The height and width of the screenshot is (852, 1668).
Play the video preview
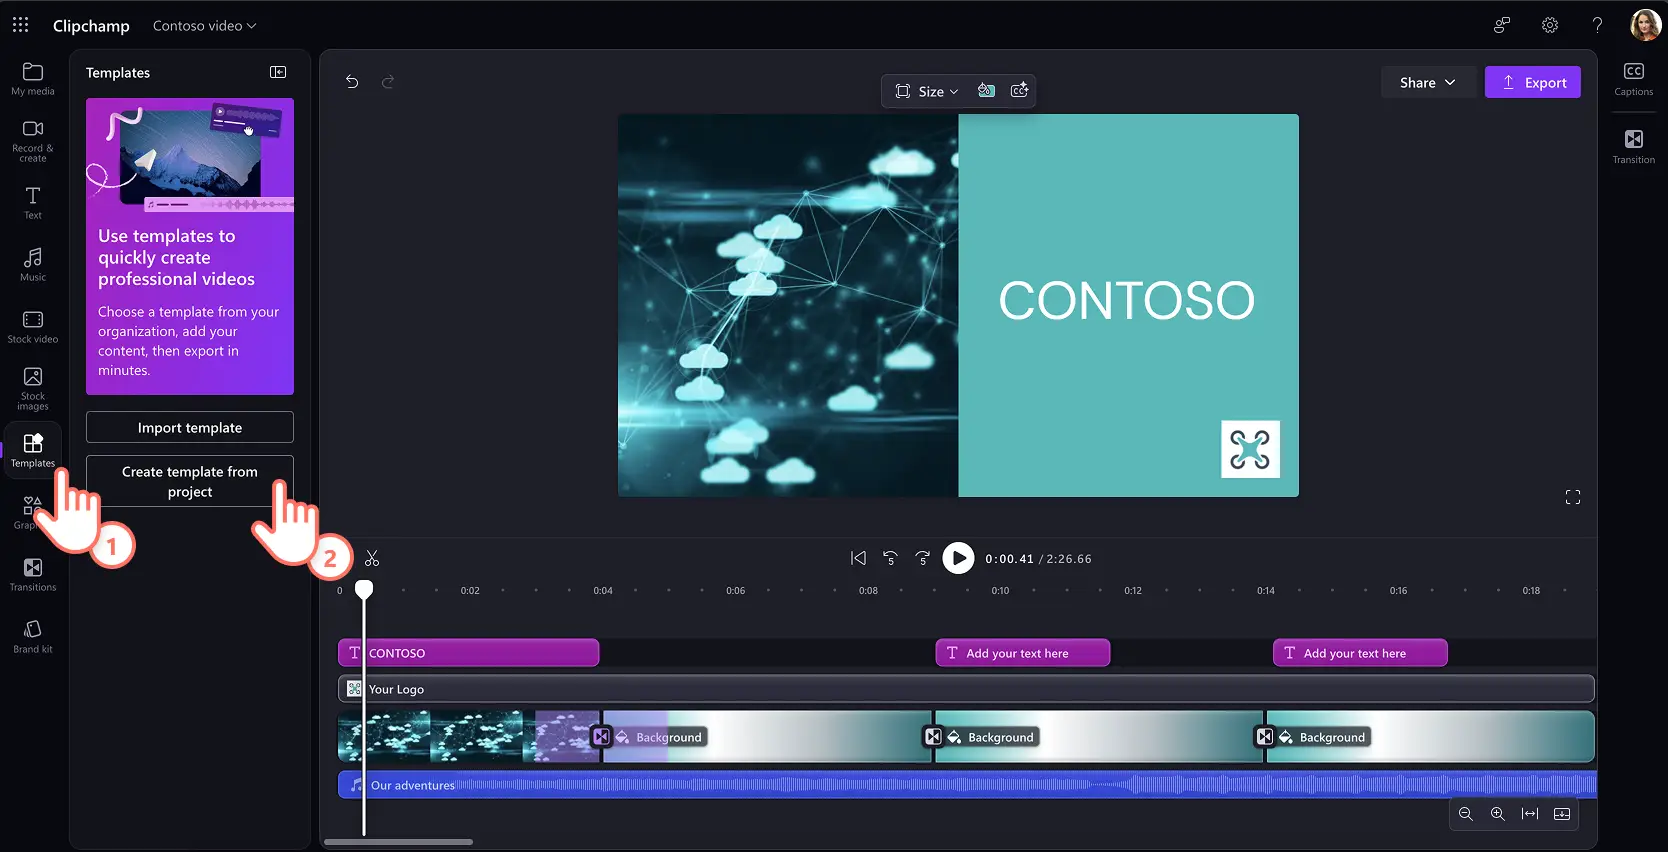958,558
